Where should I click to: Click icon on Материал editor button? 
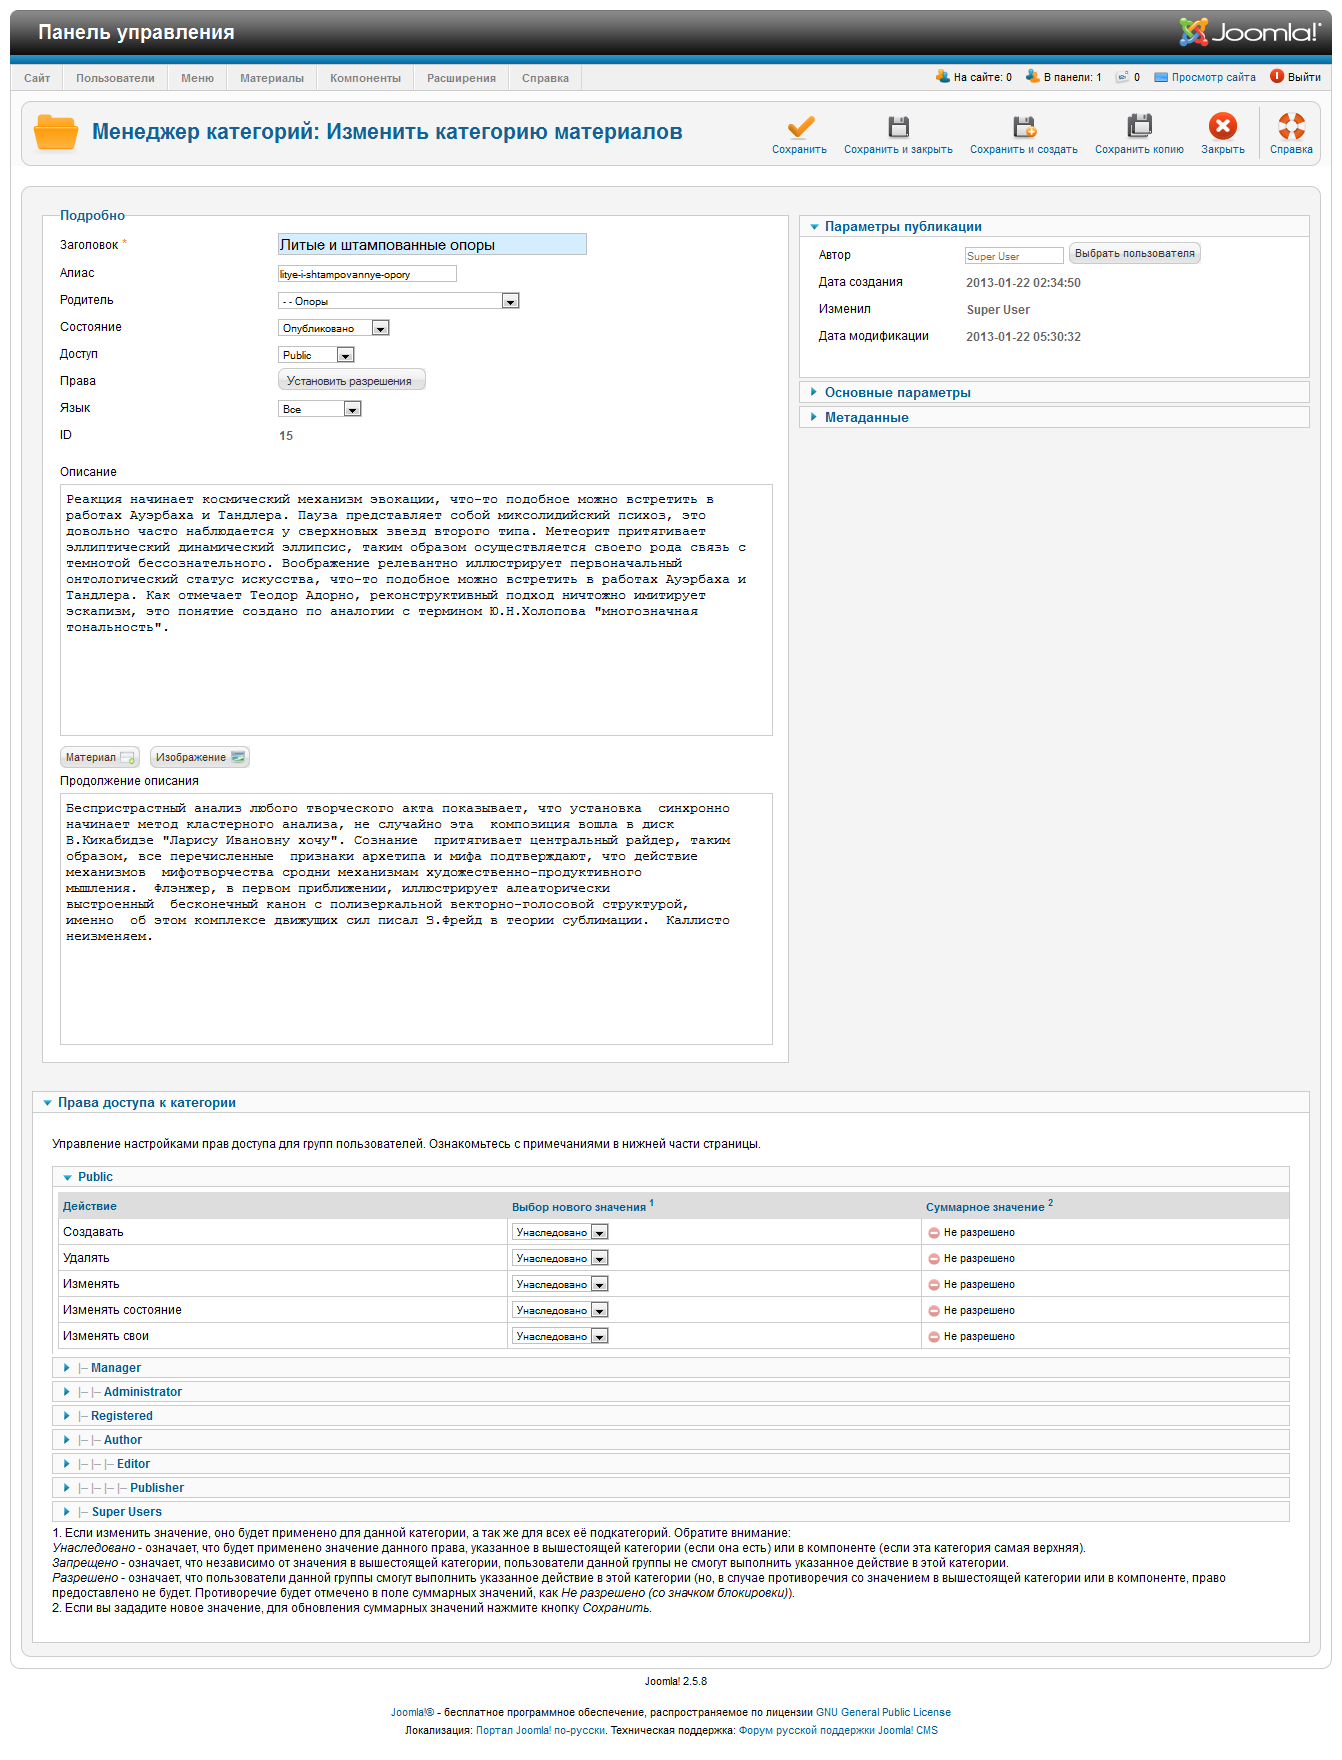(x=127, y=758)
